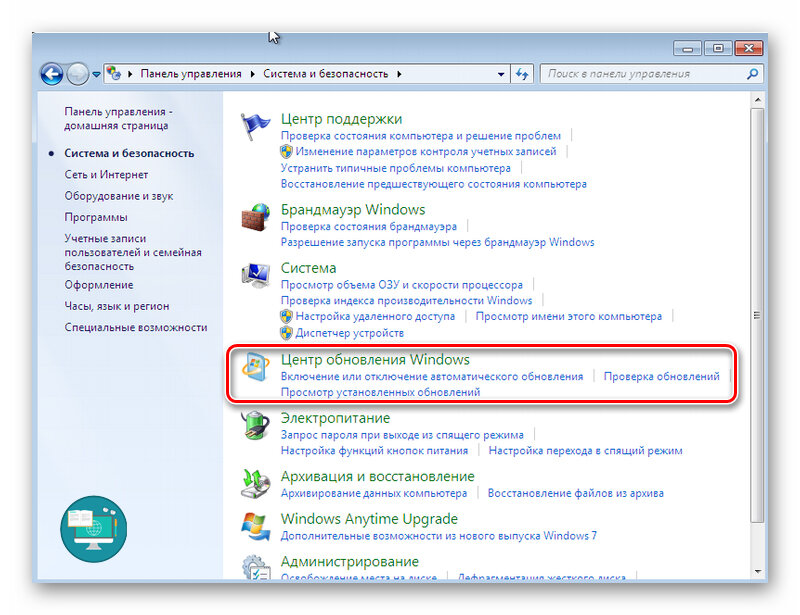Select Оборудование и звук in sidebar
This screenshot has height=615, width=800.
[x=119, y=196]
